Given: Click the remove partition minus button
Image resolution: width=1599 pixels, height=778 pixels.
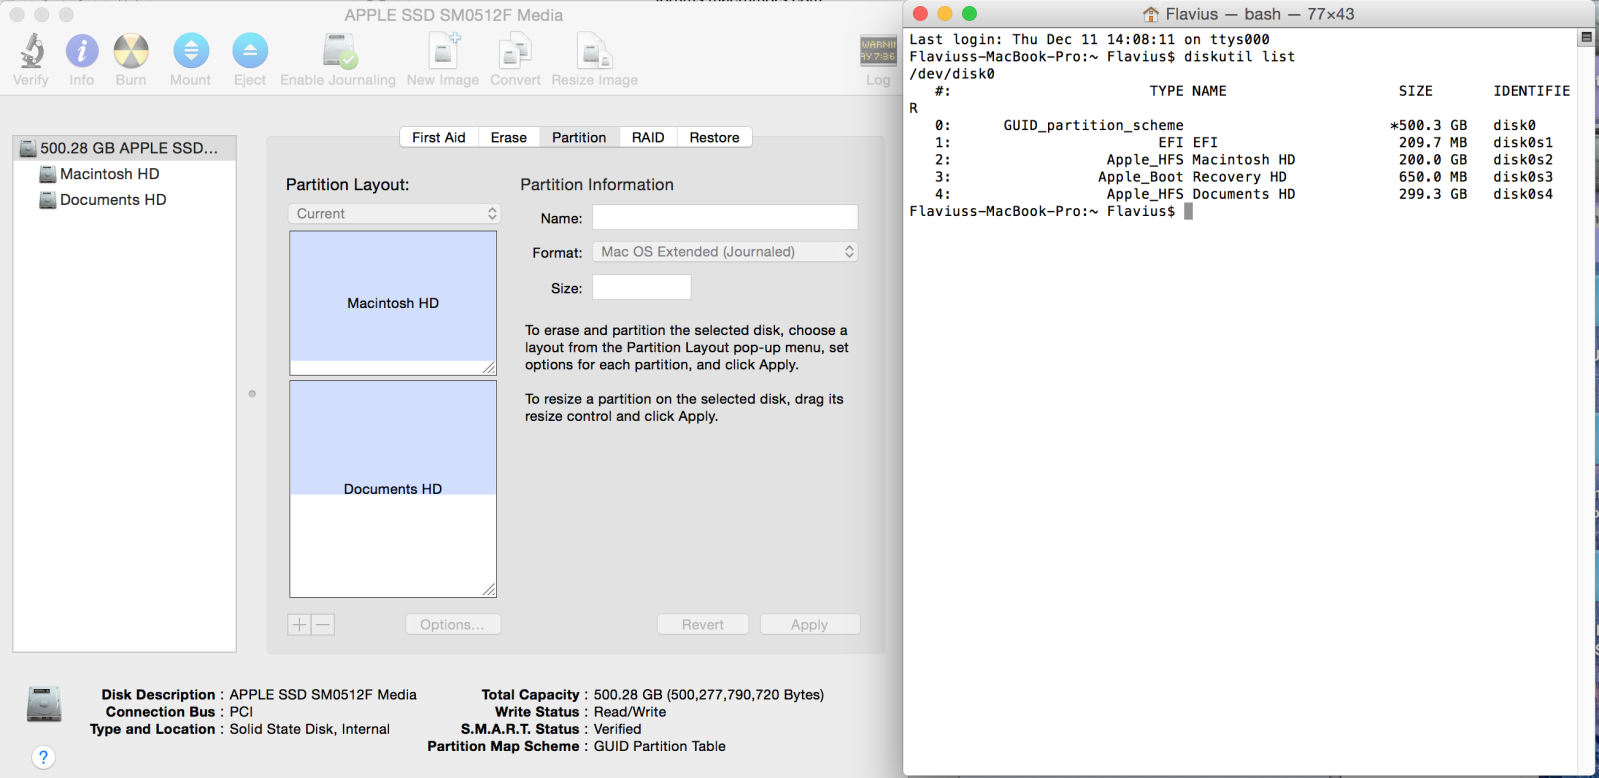Looking at the screenshot, I should pos(323,625).
